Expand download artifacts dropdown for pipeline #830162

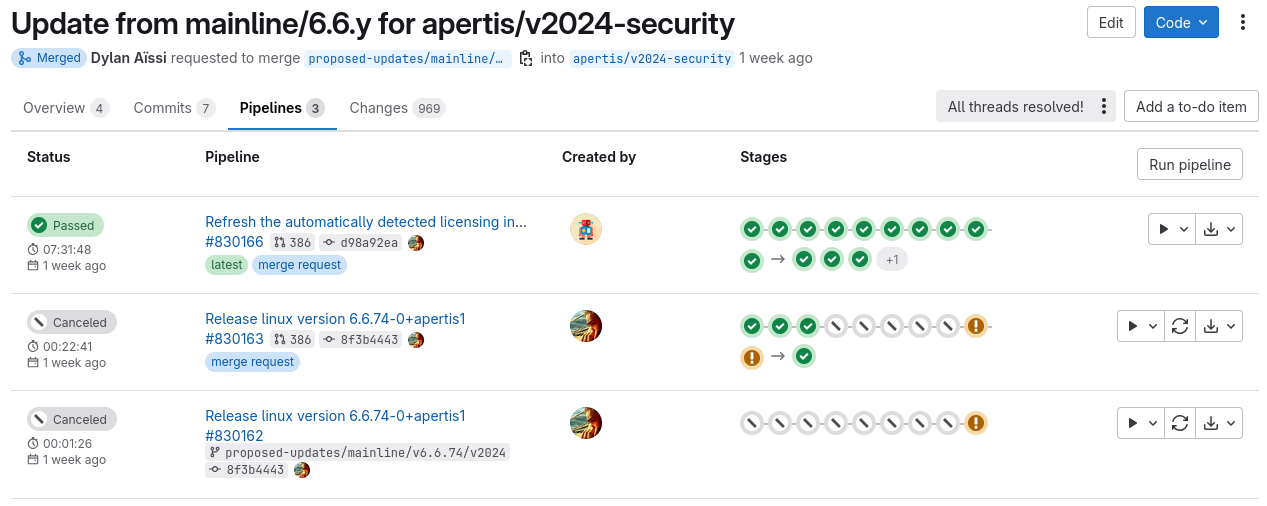click(x=1219, y=423)
